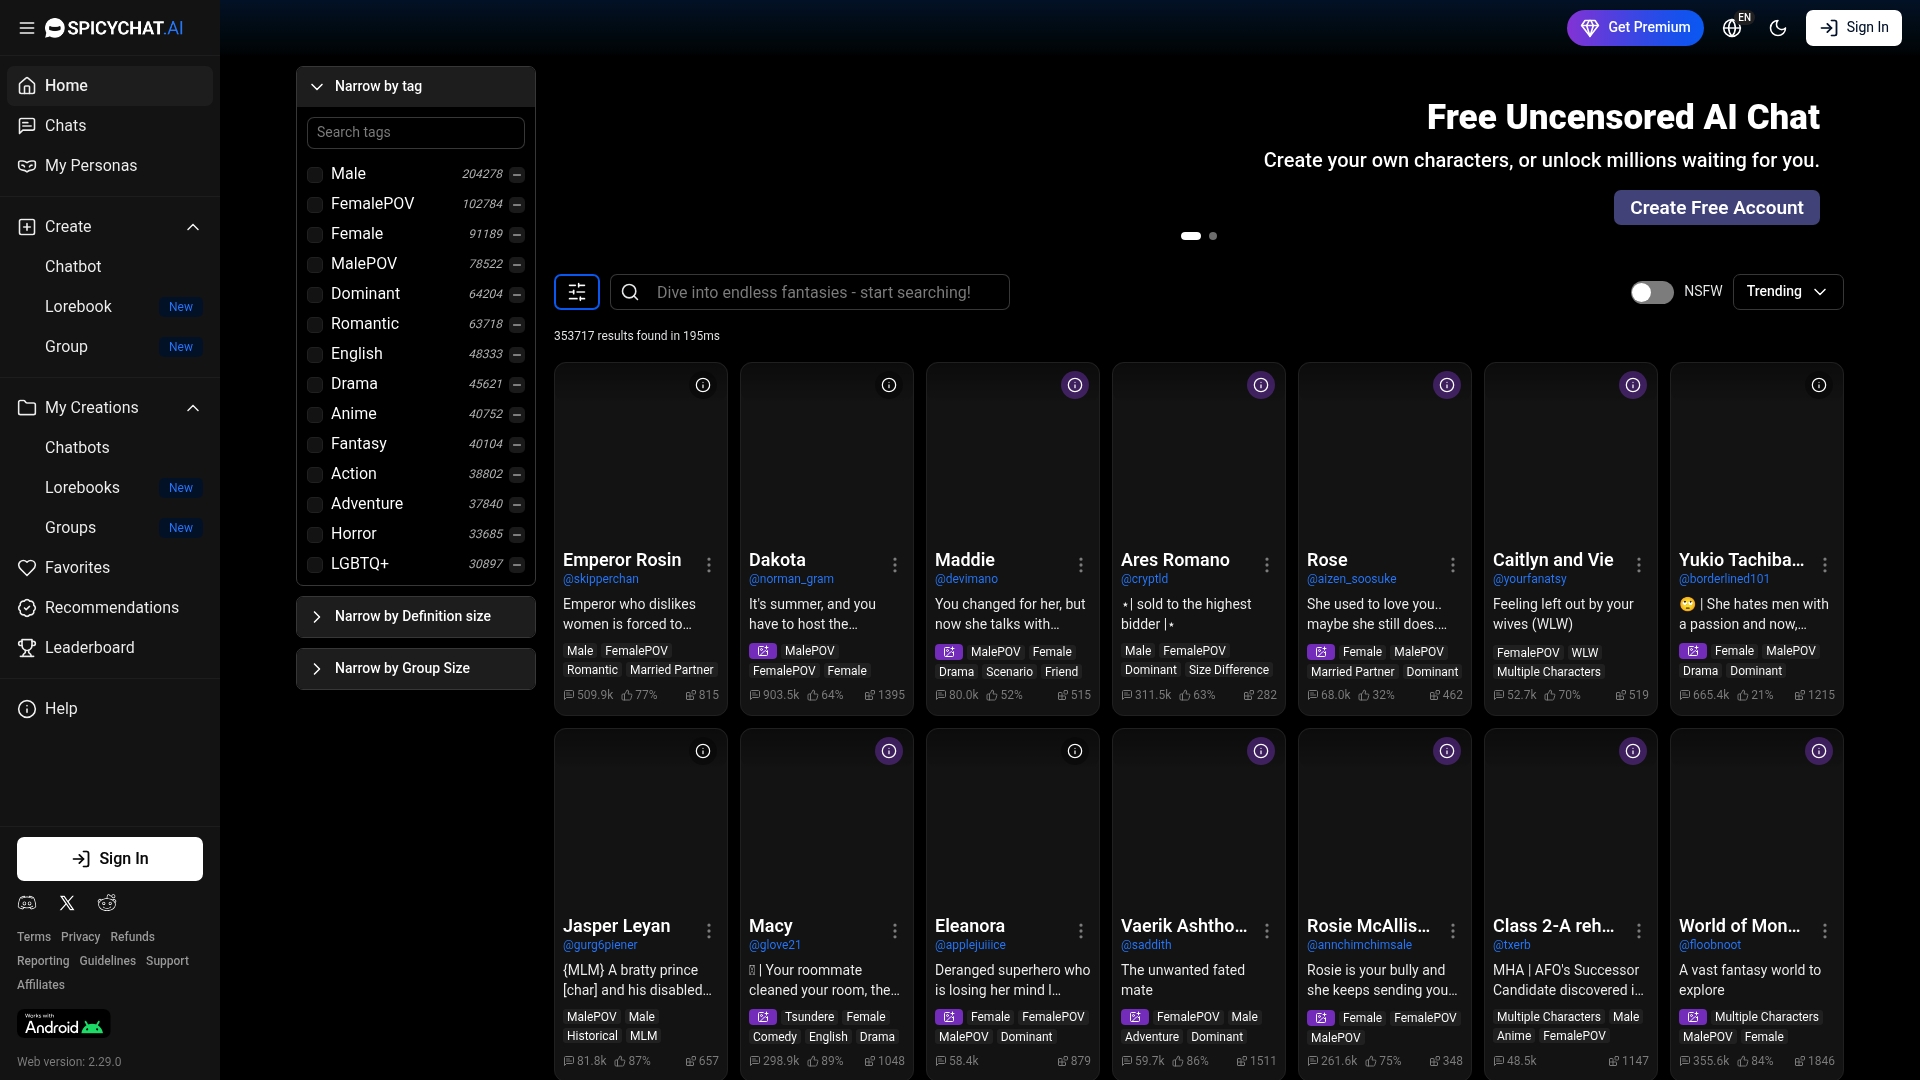Open Favorites in sidebar
The width and height of the screenshot is (1920, 1080).
tap(110, 568)
